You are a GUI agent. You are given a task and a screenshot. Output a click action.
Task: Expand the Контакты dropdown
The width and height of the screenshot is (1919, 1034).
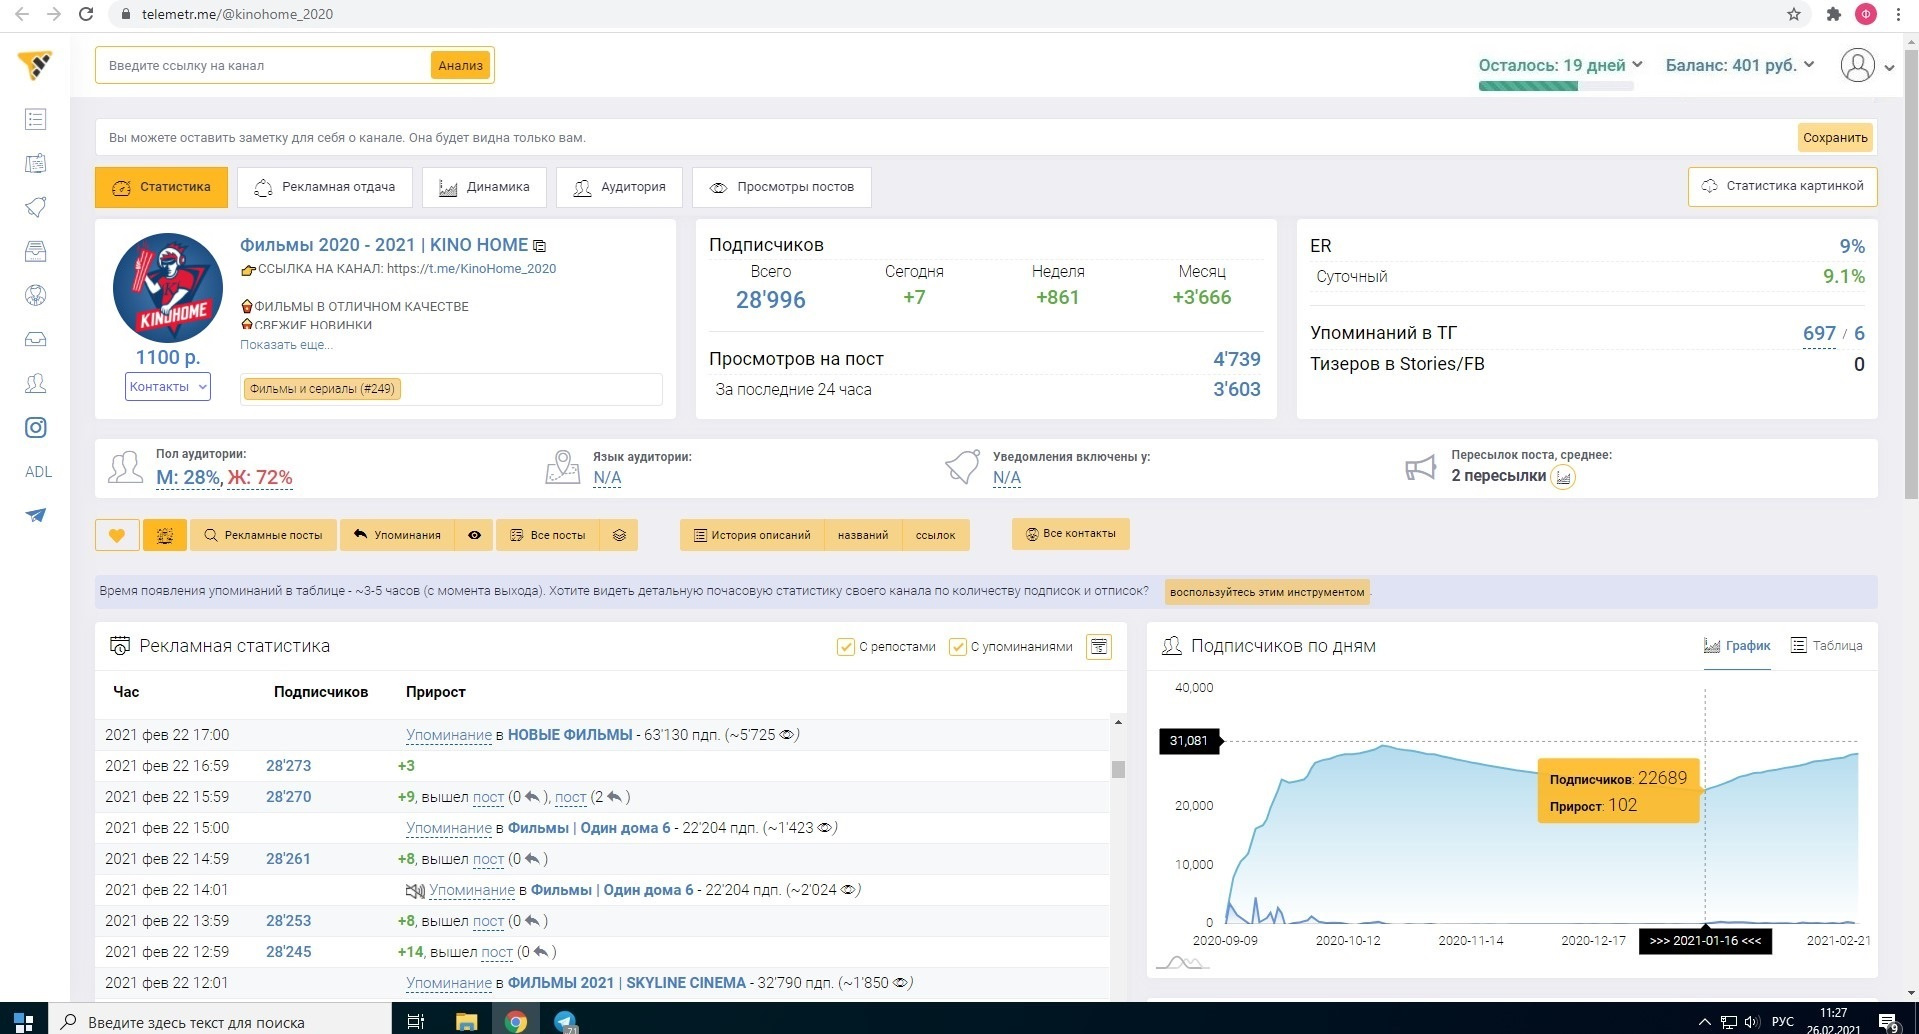(168, 387)
